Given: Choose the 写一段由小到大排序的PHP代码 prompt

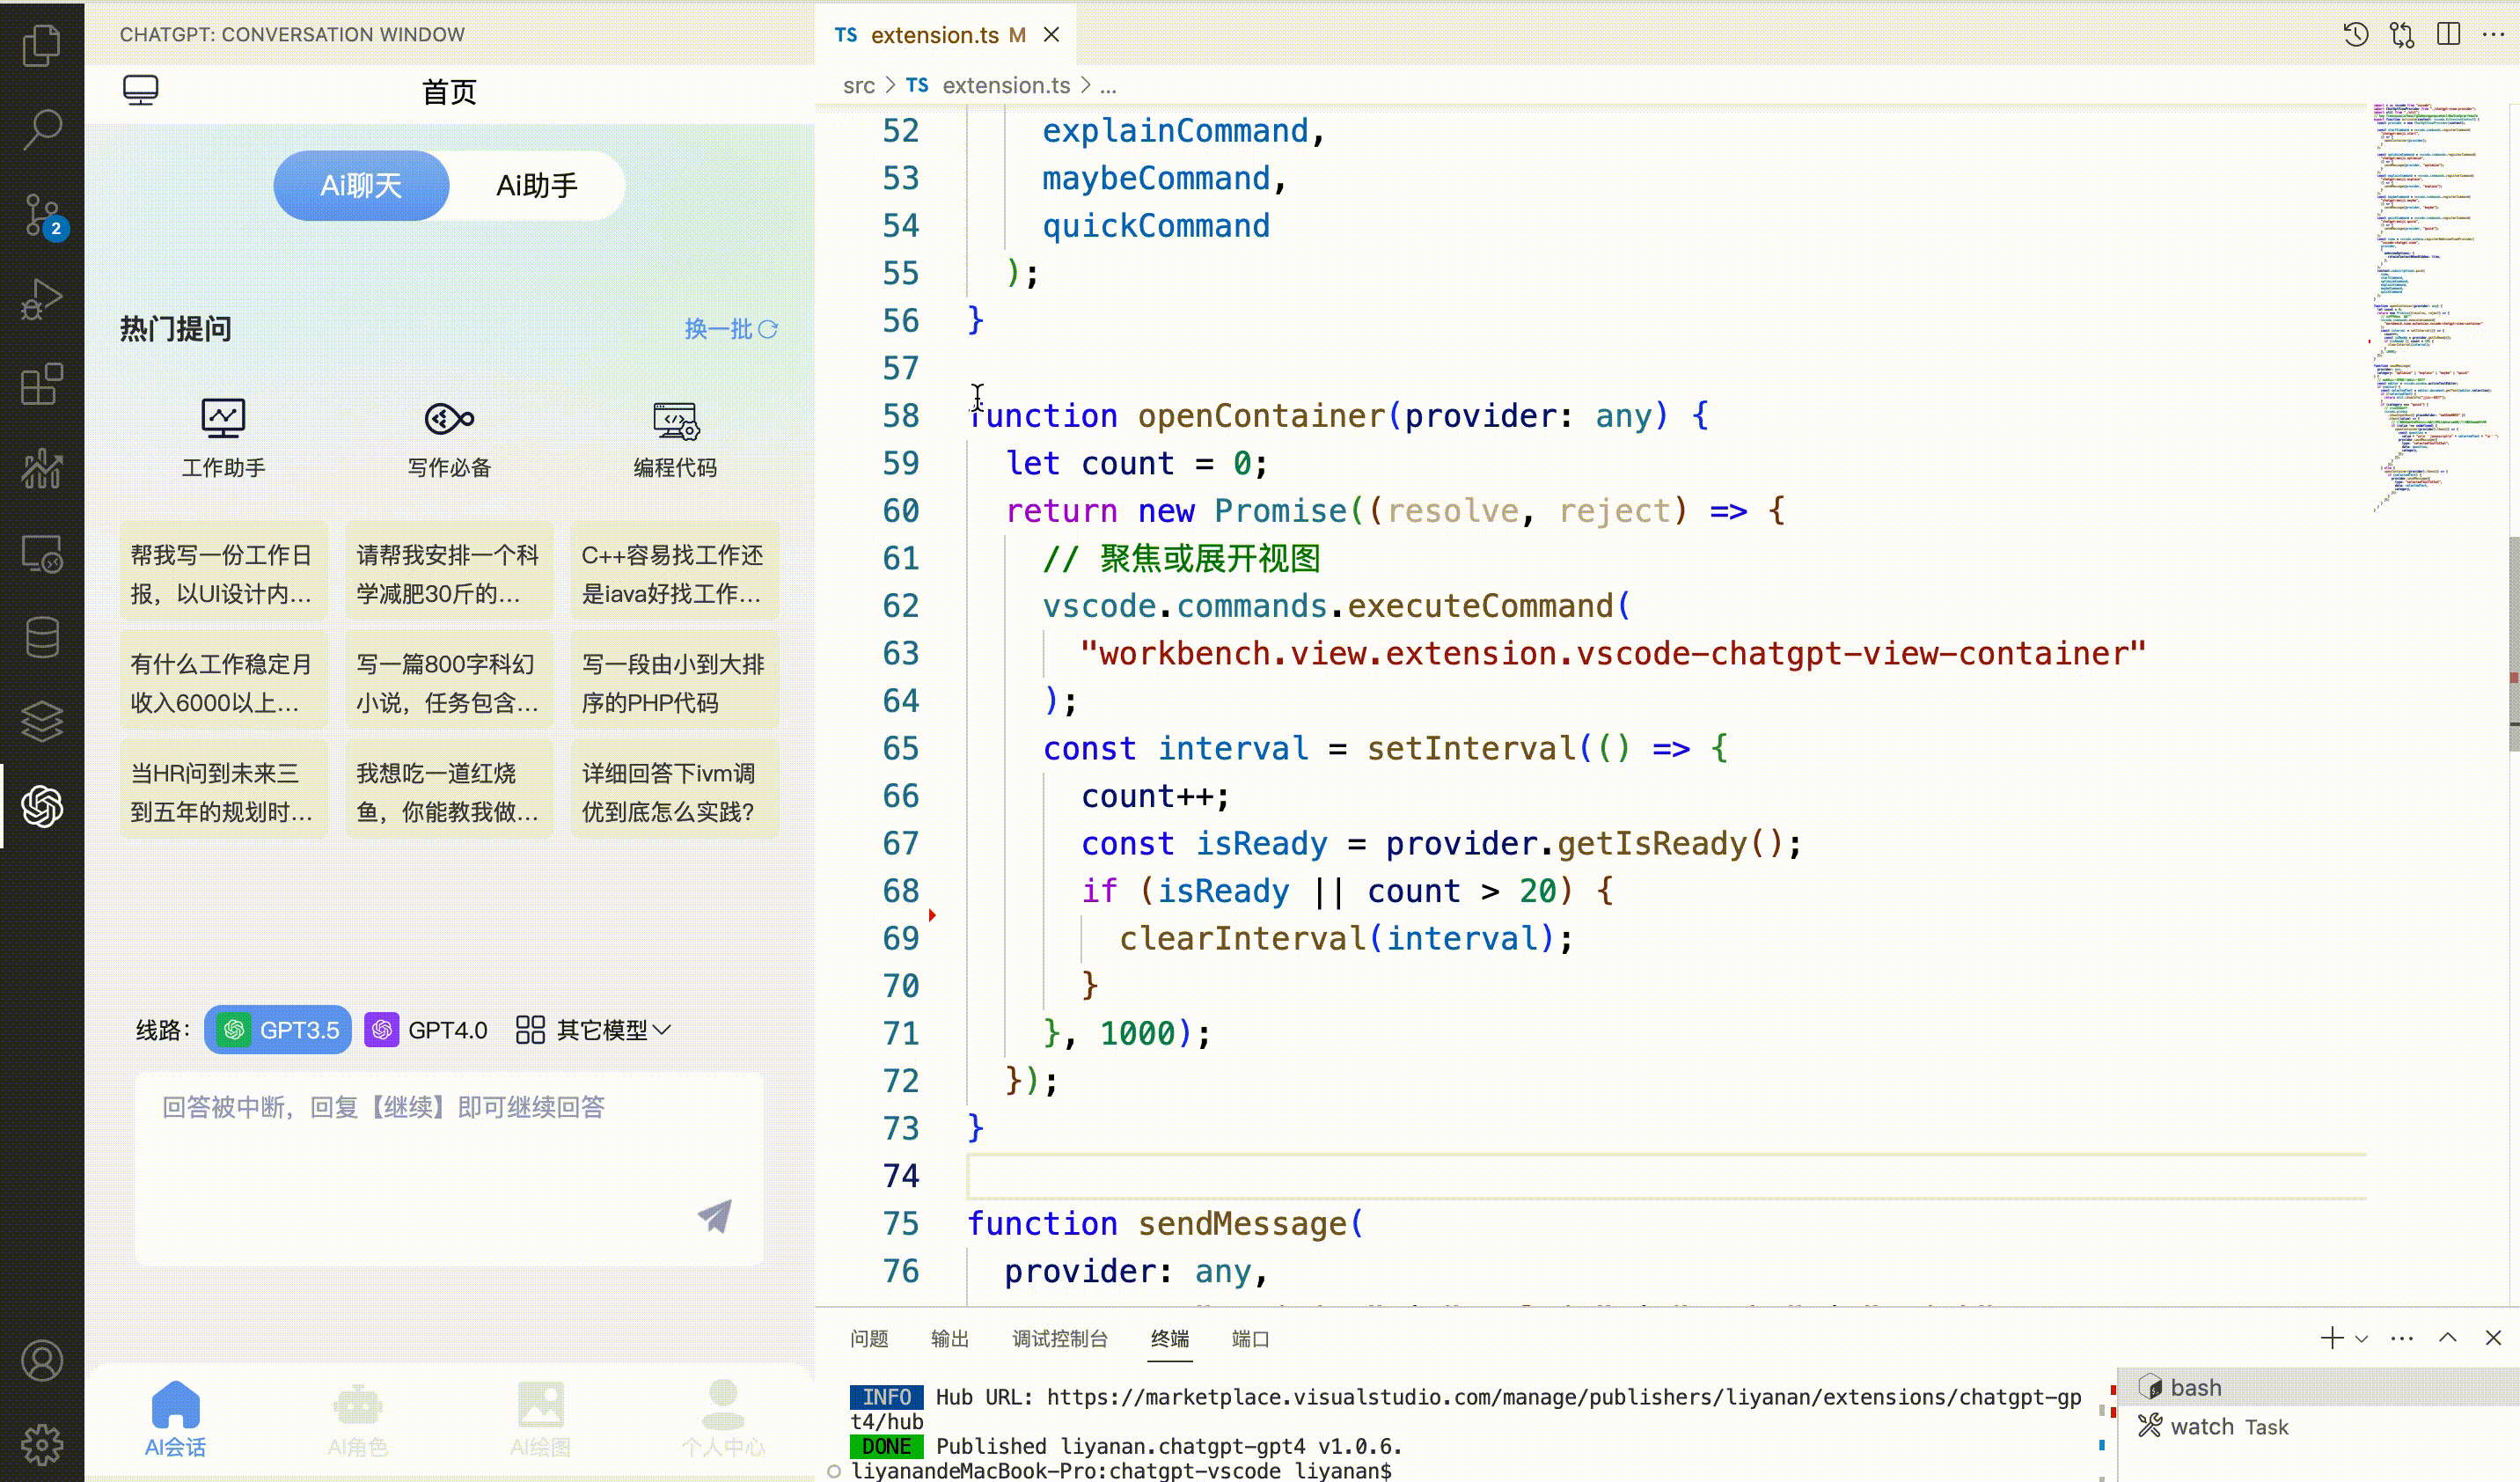Looking at the screenshot, I should [x=674, y=683].
